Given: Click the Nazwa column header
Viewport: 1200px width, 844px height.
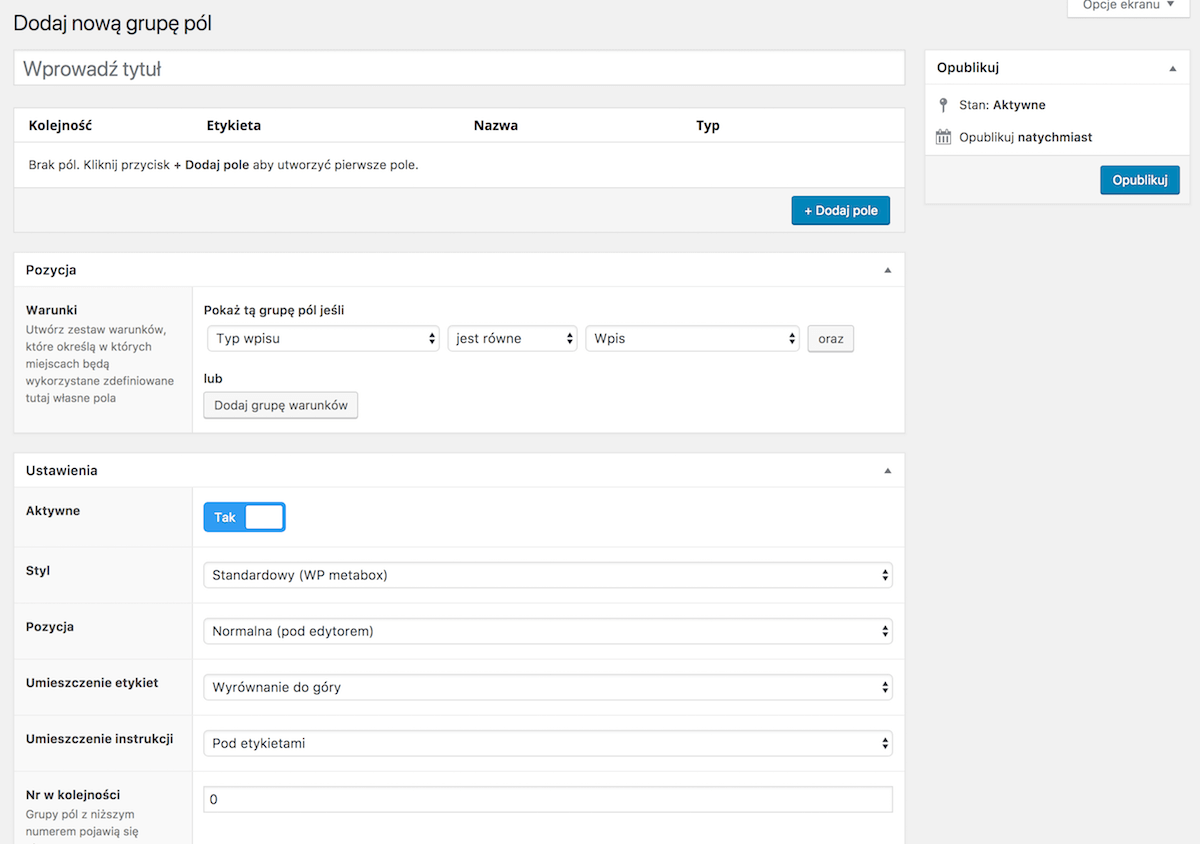Looking at the screenshot, I should tap(496, 125).
